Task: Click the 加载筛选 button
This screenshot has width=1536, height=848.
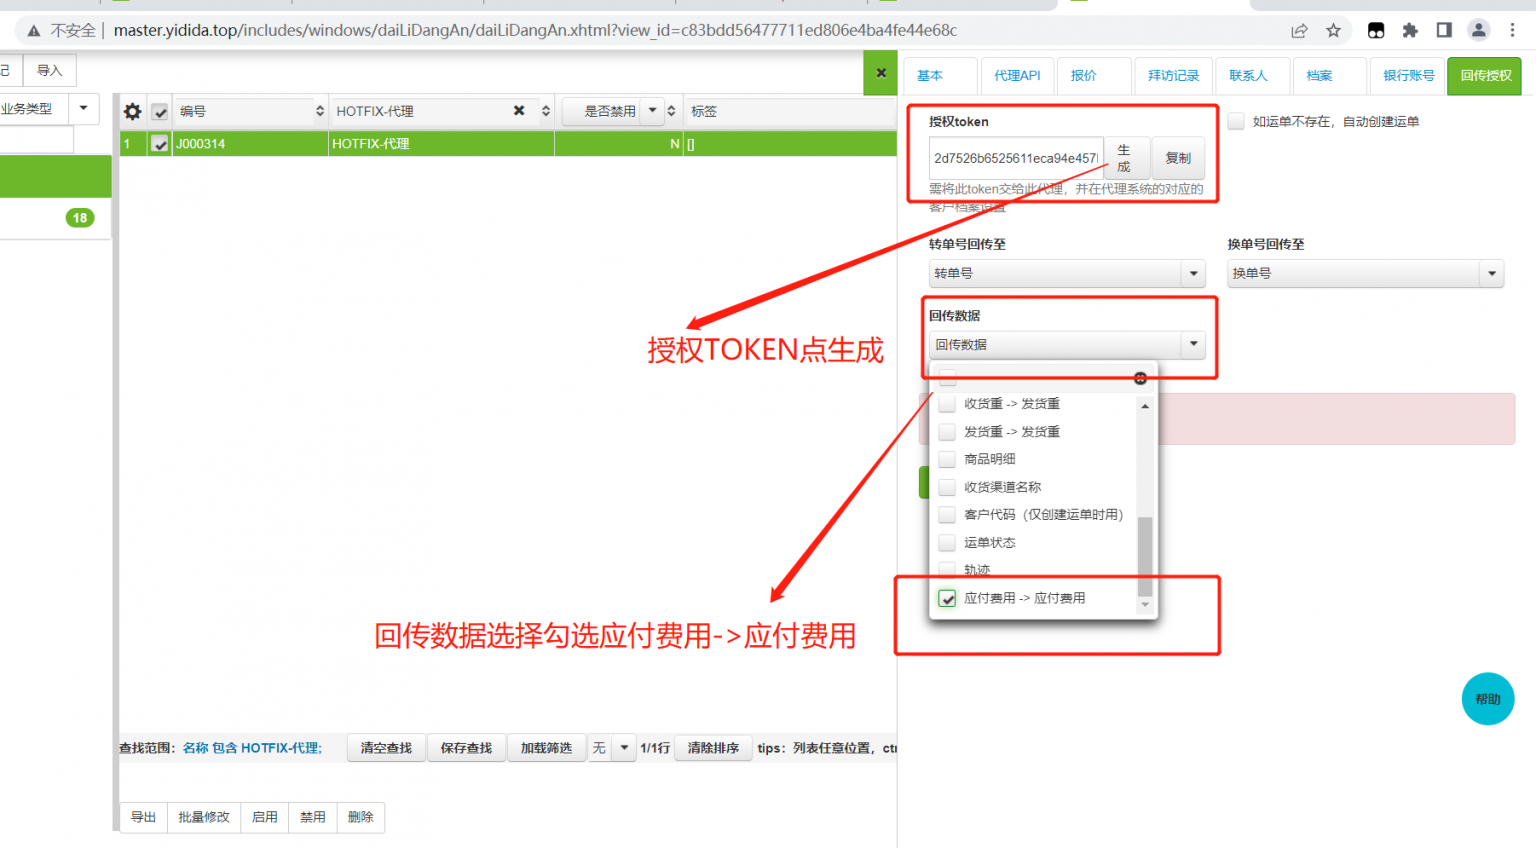Action: (x=546, y=748)
